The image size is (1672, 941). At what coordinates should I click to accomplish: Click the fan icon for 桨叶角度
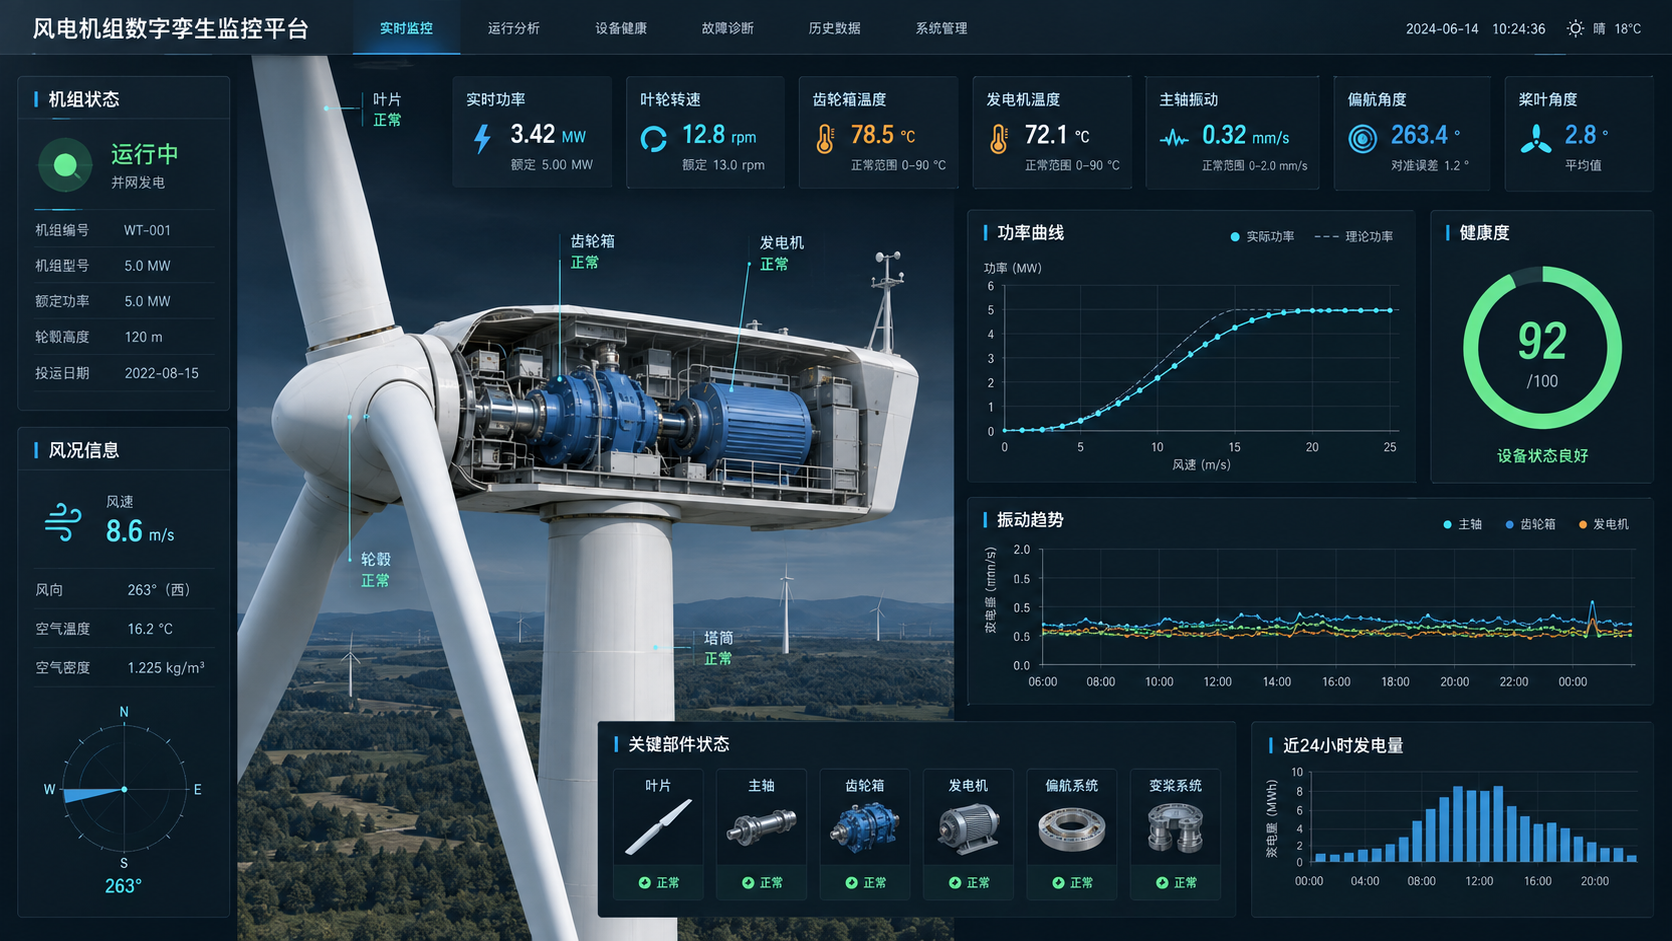click(1536, 138)
